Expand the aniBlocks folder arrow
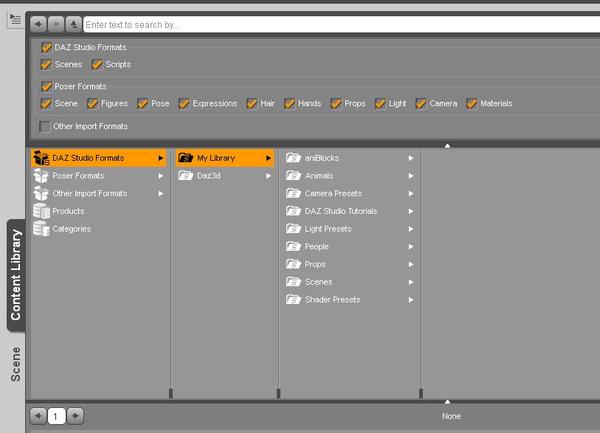This screenshot has height=433, width=600. [x=411, y=158]
